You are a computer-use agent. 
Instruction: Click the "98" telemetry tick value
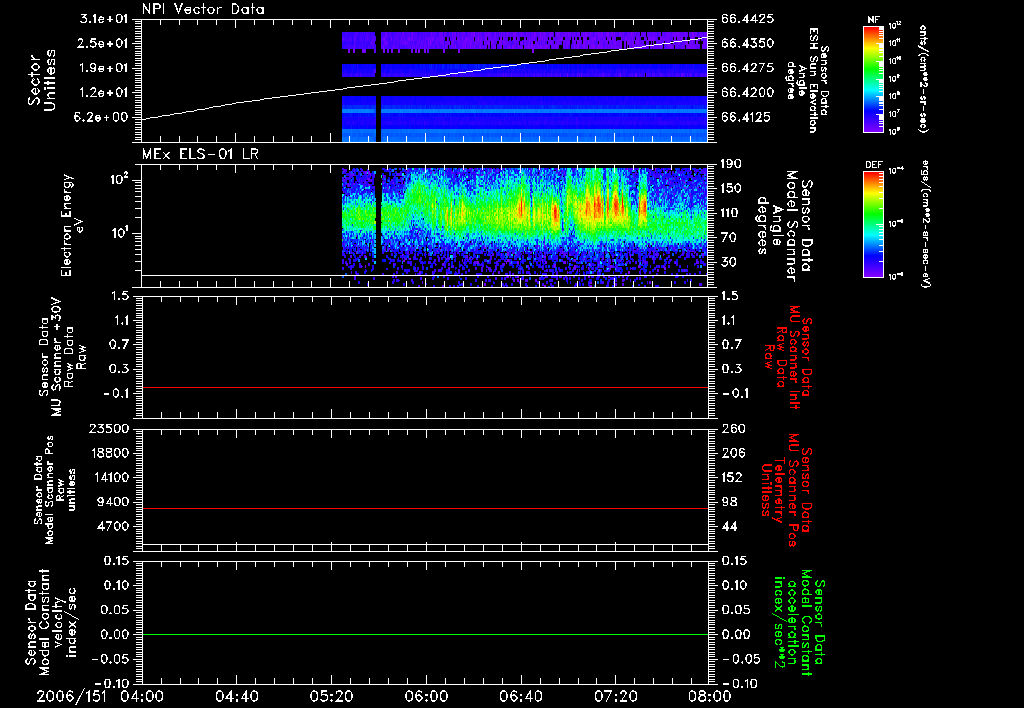click(728, 502)
